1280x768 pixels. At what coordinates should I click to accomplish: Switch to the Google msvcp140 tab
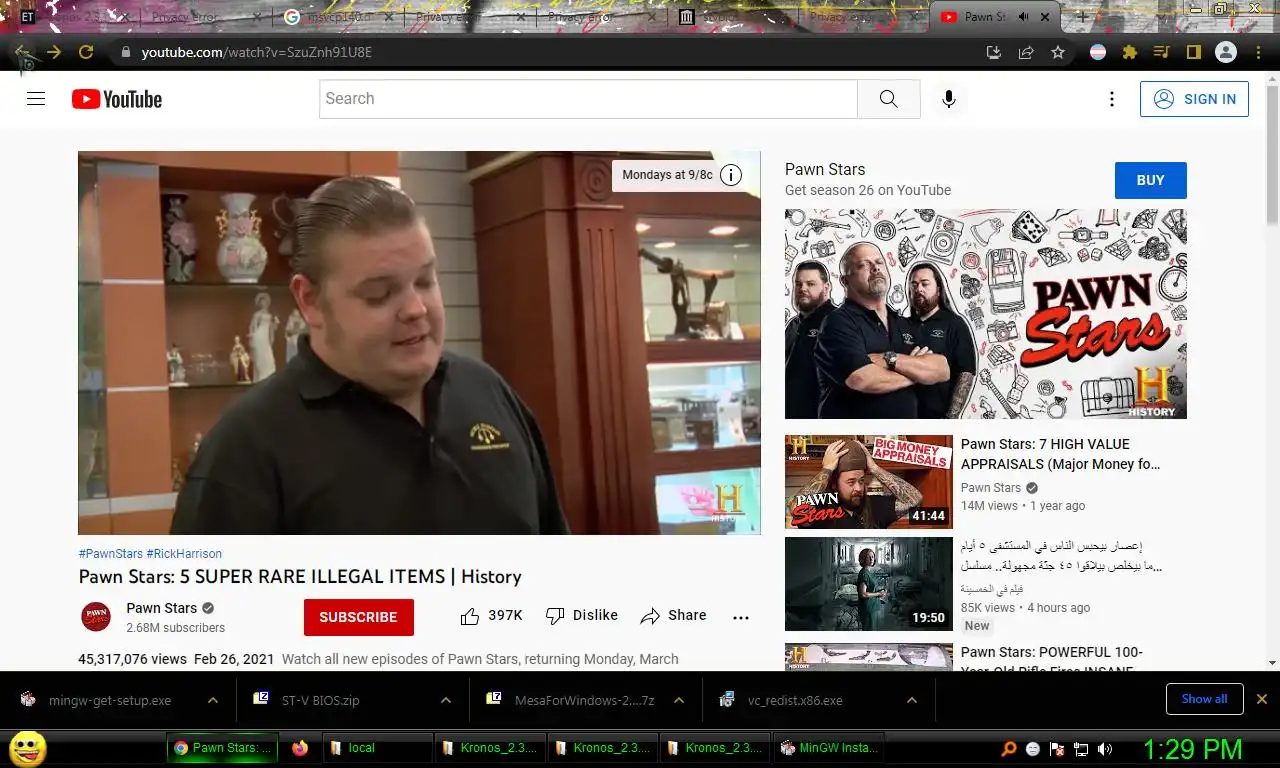pyautogui.click(x=336, y=17)
